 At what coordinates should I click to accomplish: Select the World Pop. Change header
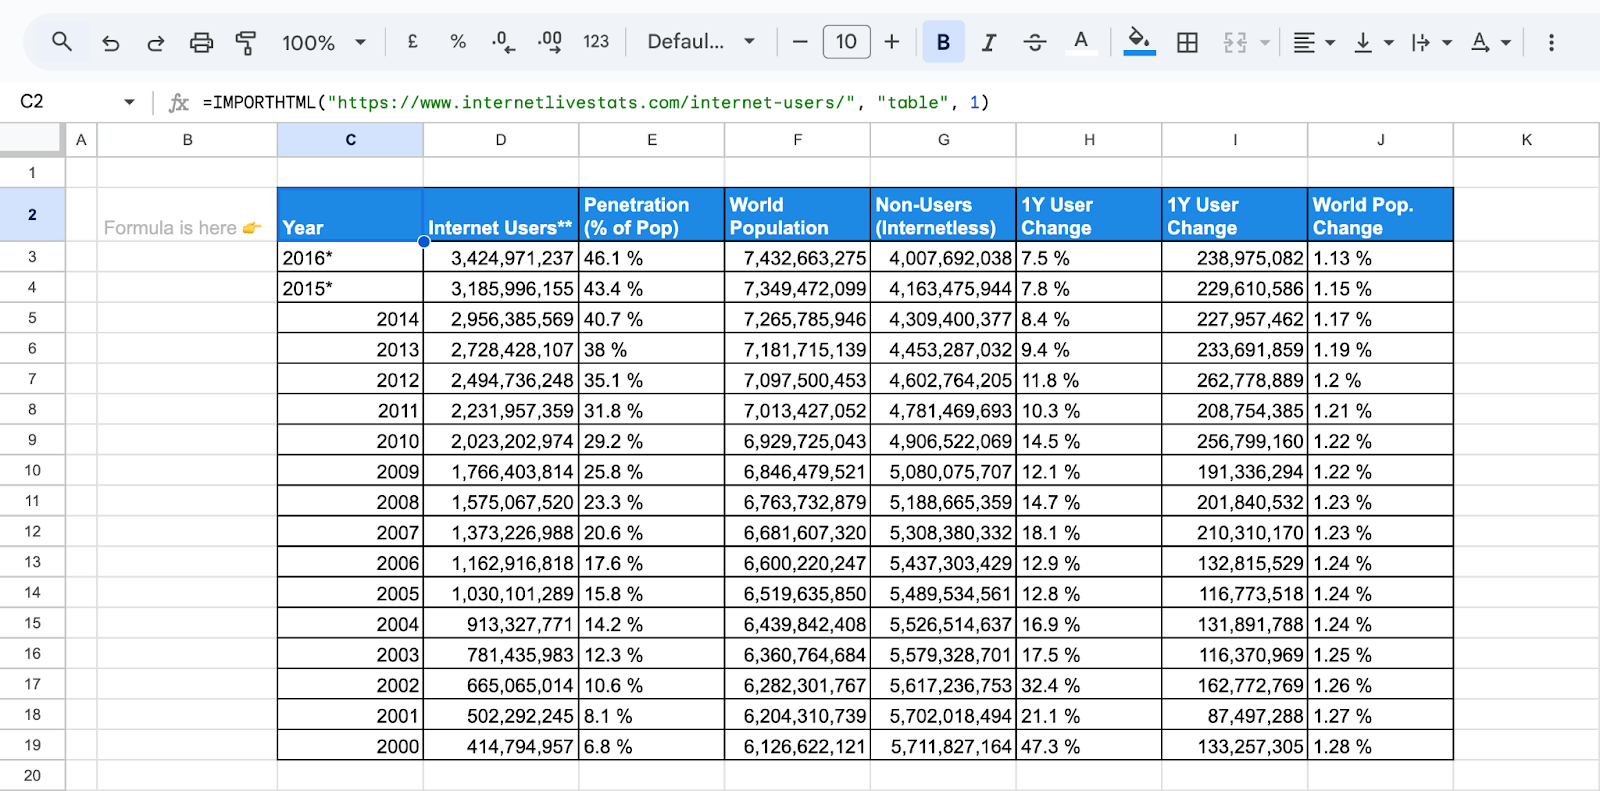pos(1380,215)
